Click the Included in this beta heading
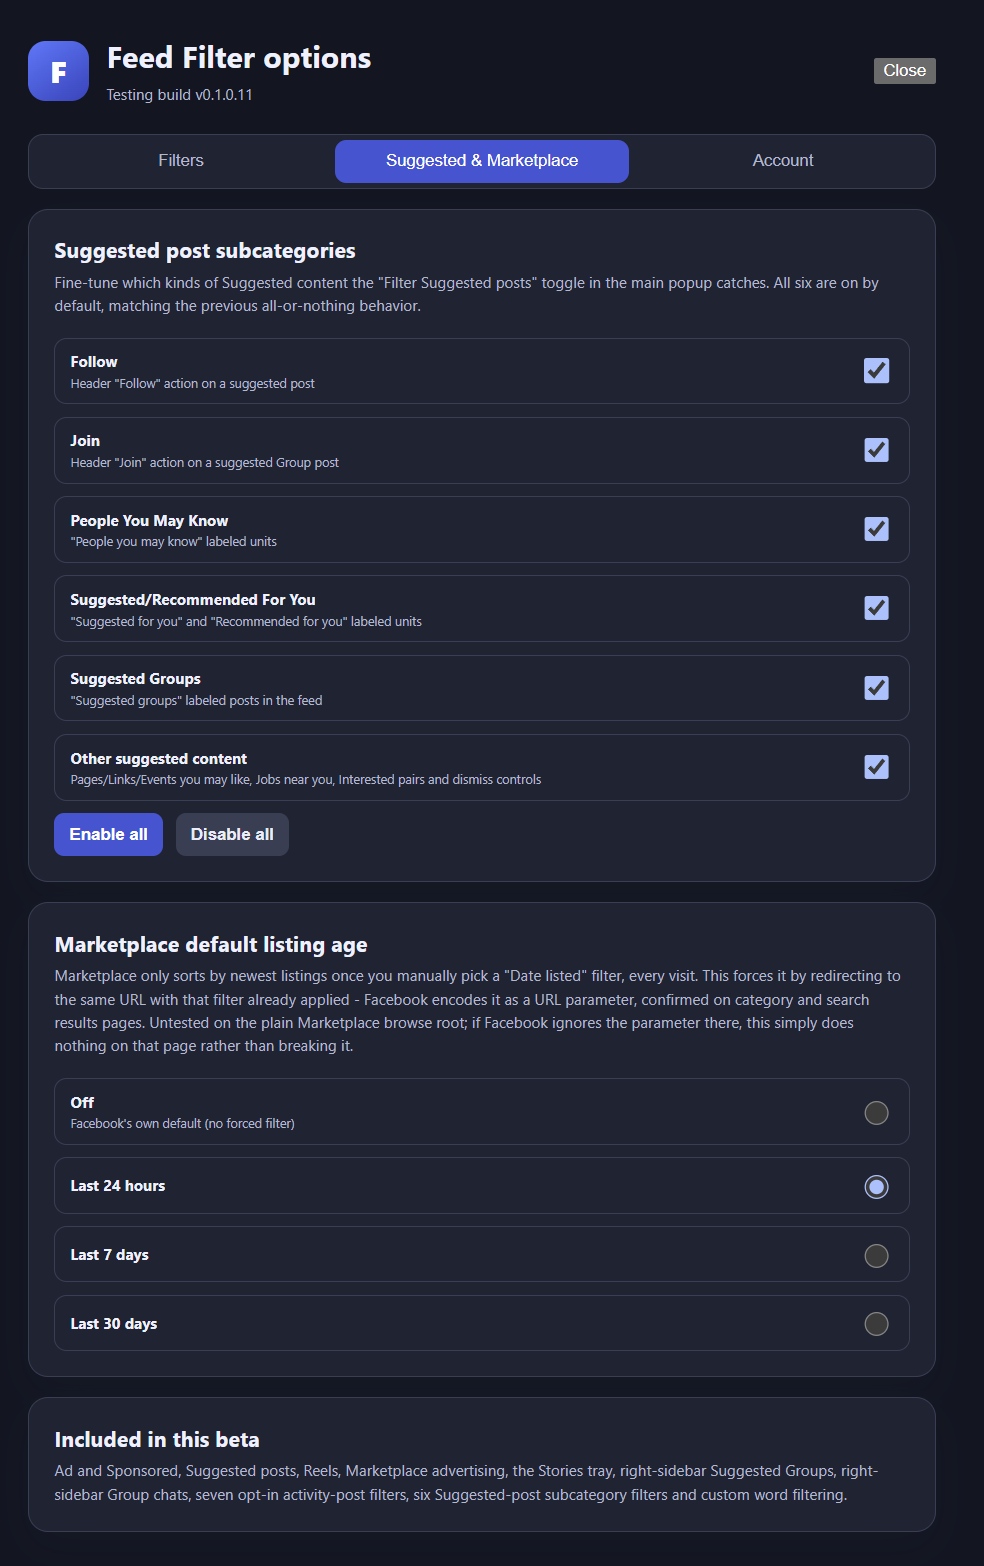Screen dimensions: 984x1566 157,1440
